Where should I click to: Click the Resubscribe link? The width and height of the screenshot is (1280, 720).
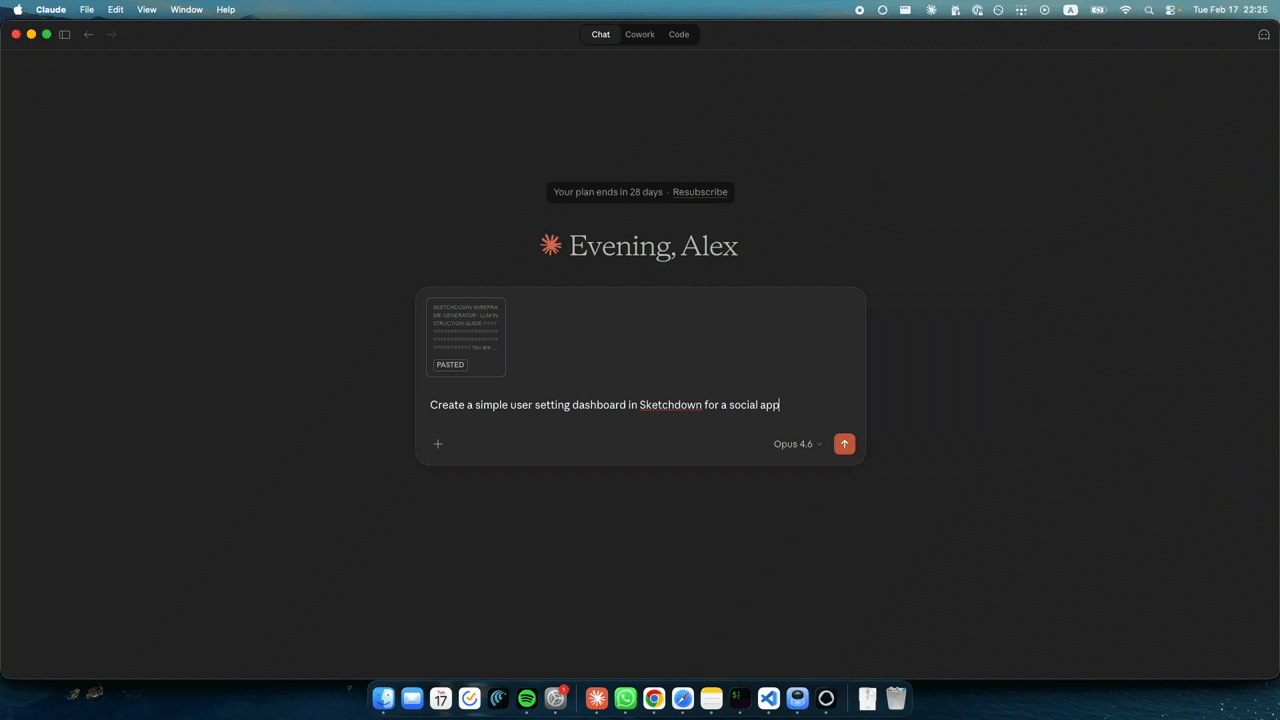click(700, 192)
